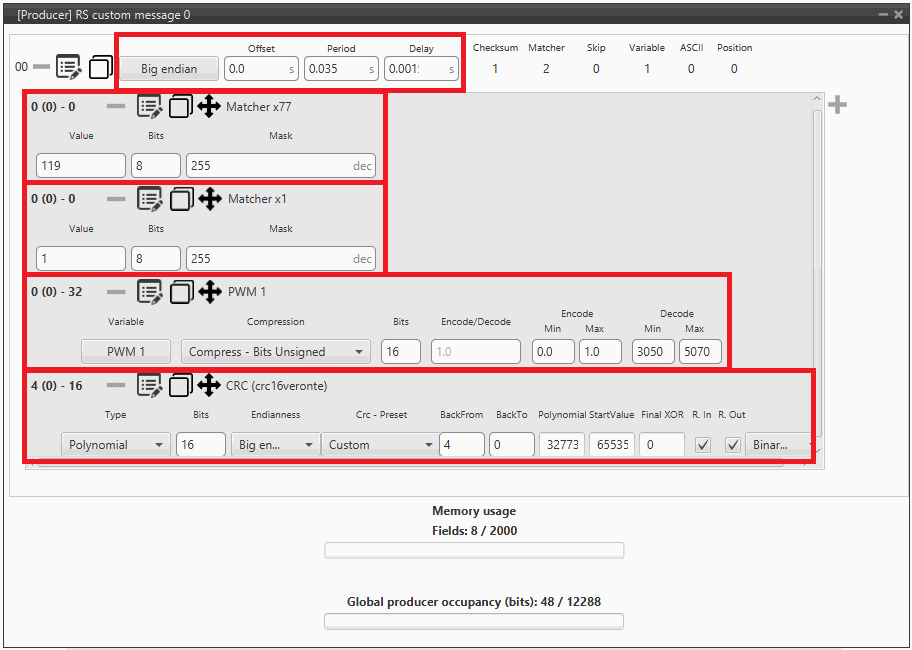Click the PWM 1 variable button
This screenshot has height=650, width=912.
click(126, 352)
